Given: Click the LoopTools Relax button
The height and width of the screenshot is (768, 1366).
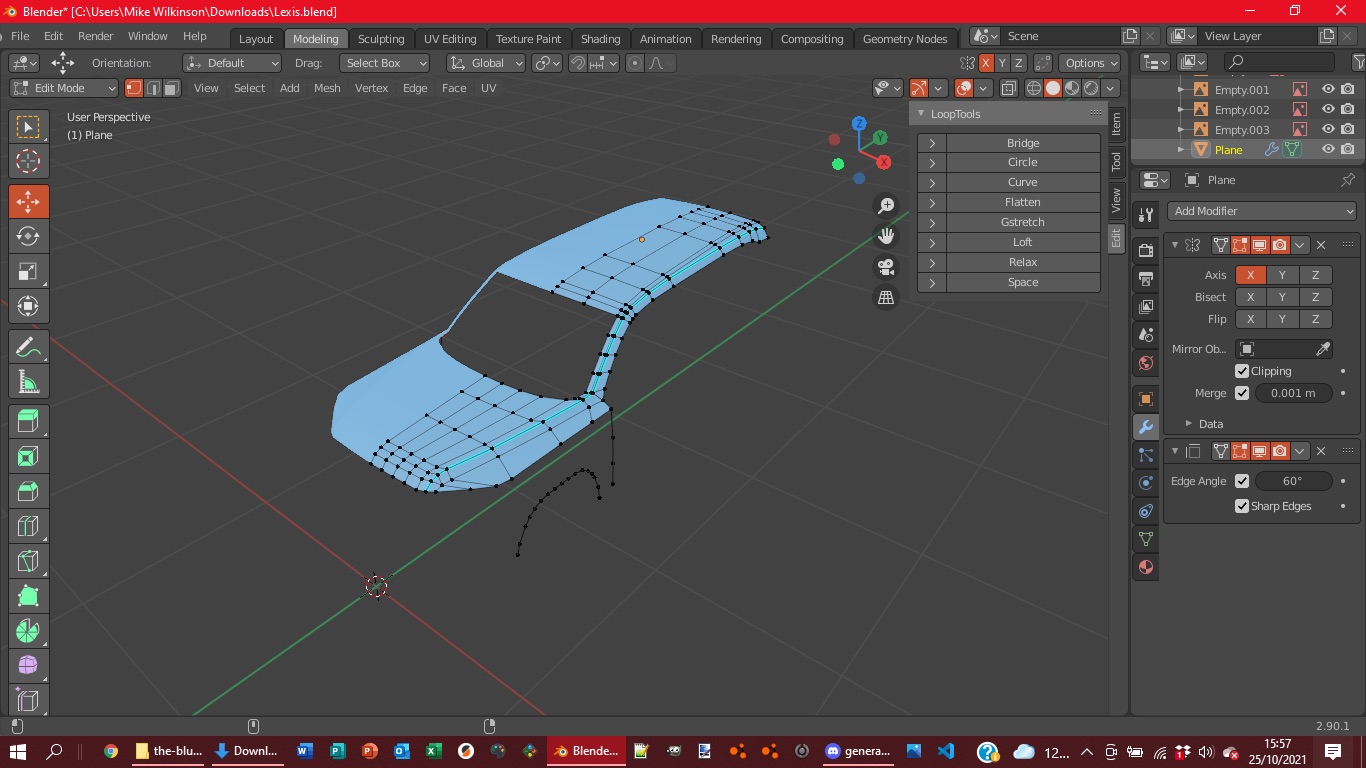Looking at the screenshot, I should pyautogui.click(x=1022, y=262).
